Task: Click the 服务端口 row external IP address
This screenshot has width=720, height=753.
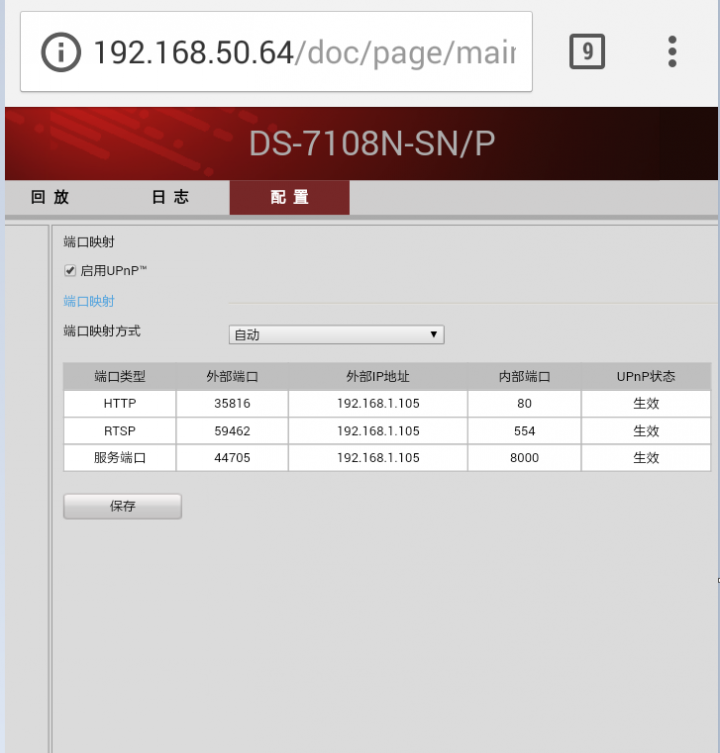Action: (x=378, y=458)
